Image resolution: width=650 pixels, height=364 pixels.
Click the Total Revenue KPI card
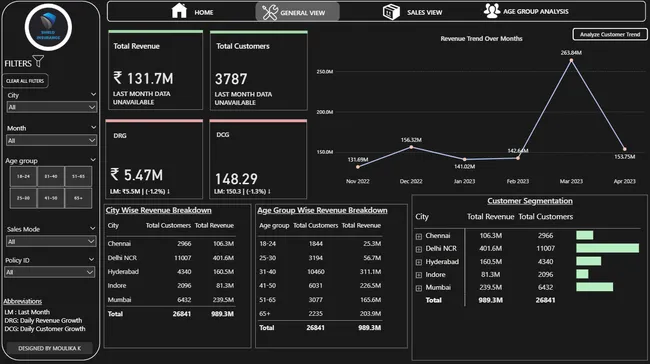(x=155, y=70)
